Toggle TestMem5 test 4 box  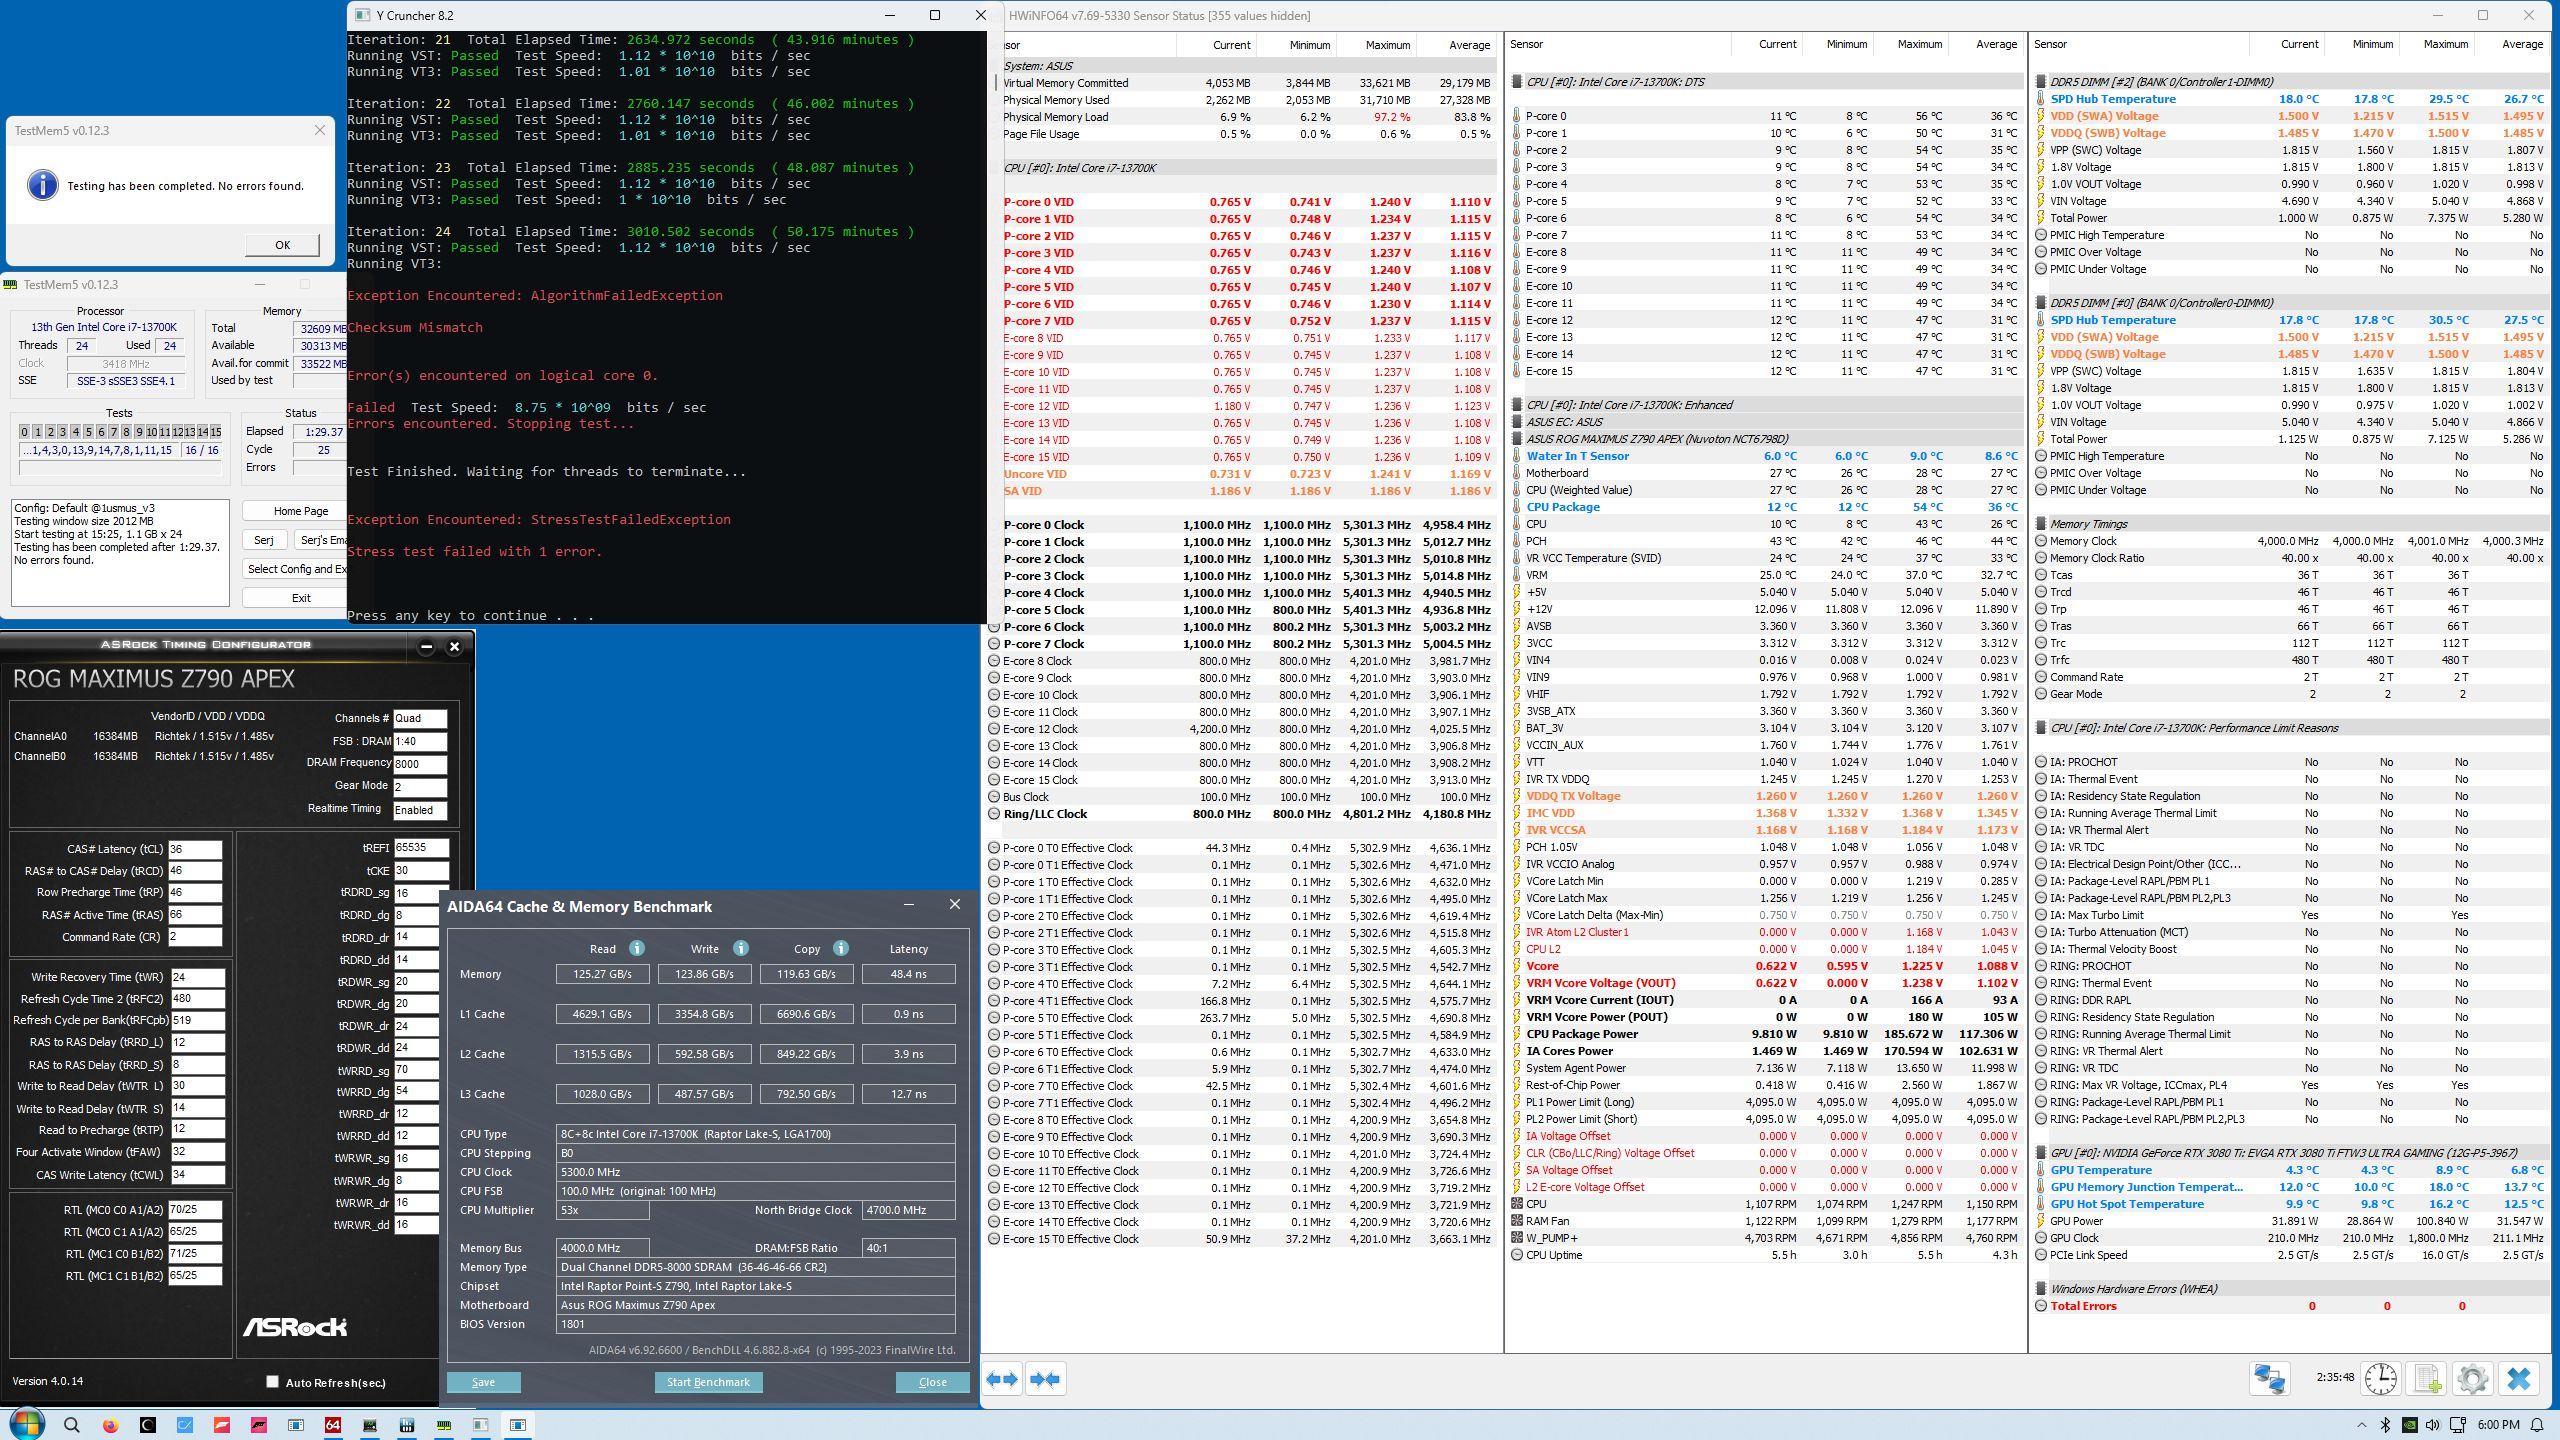[75, 432]
